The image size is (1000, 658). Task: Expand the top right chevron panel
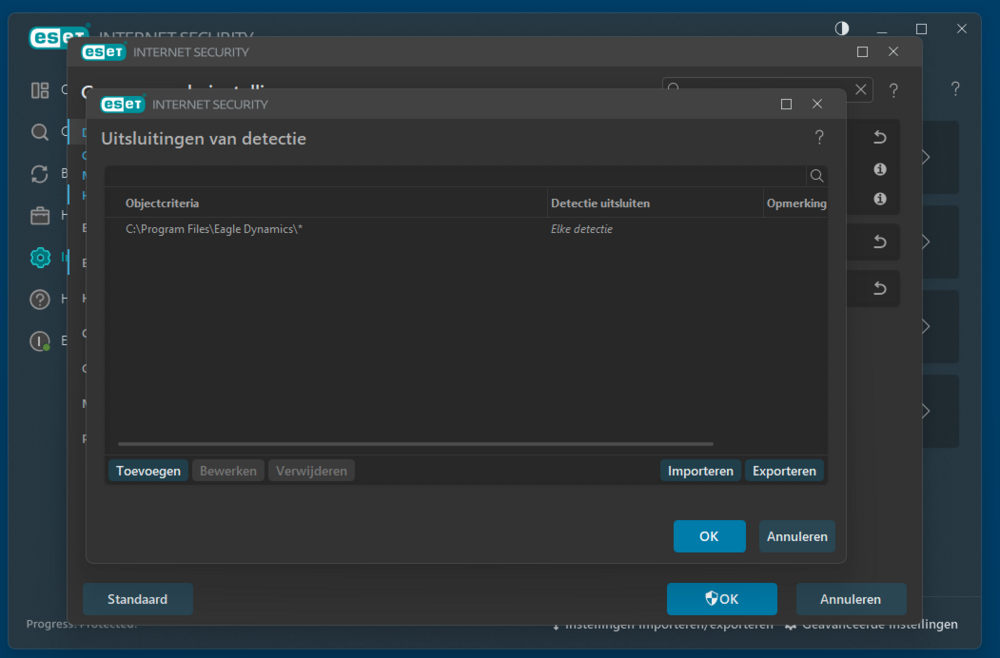click(925, 157)
